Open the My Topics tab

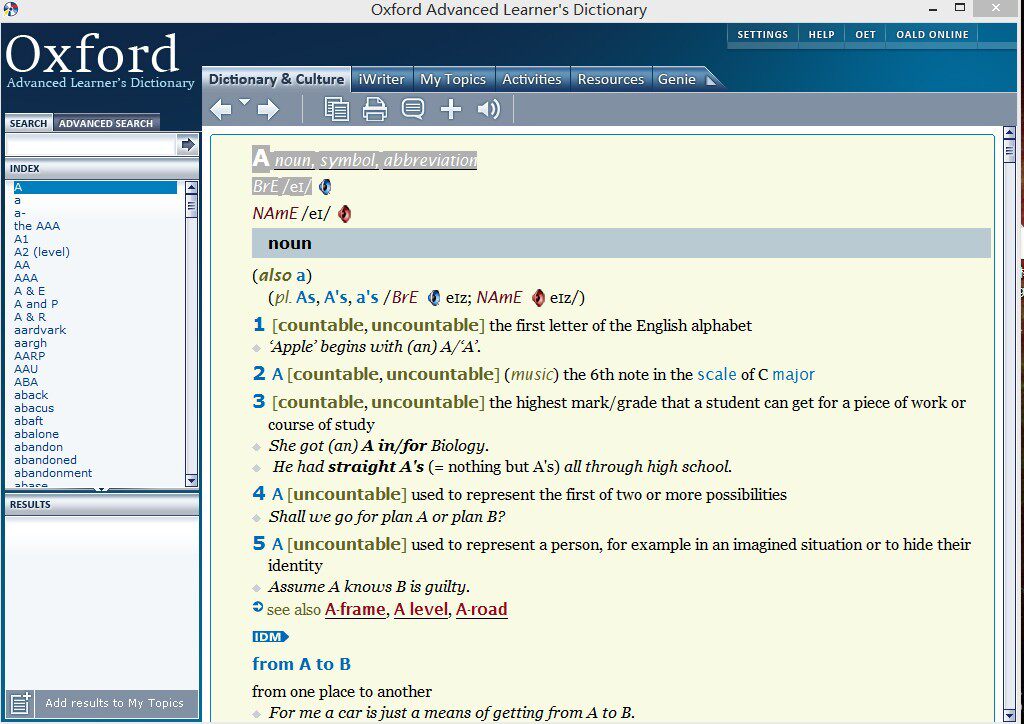click(x=453, y=80)
